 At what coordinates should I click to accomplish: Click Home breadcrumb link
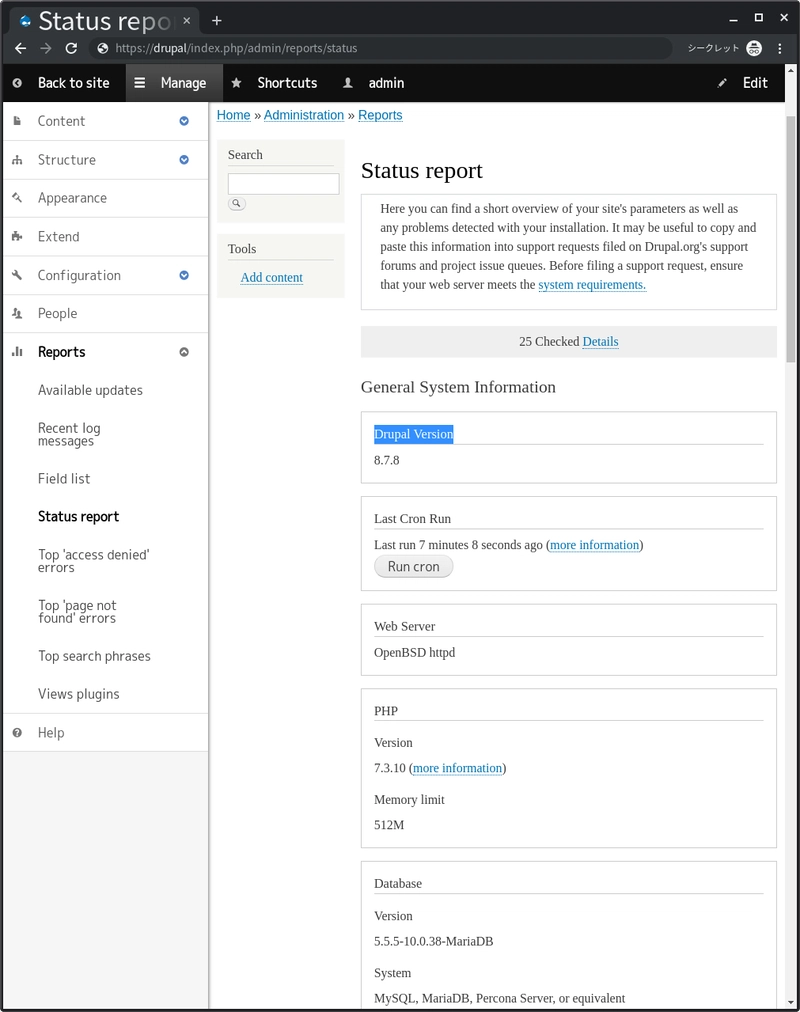click(x=234, y=115)
